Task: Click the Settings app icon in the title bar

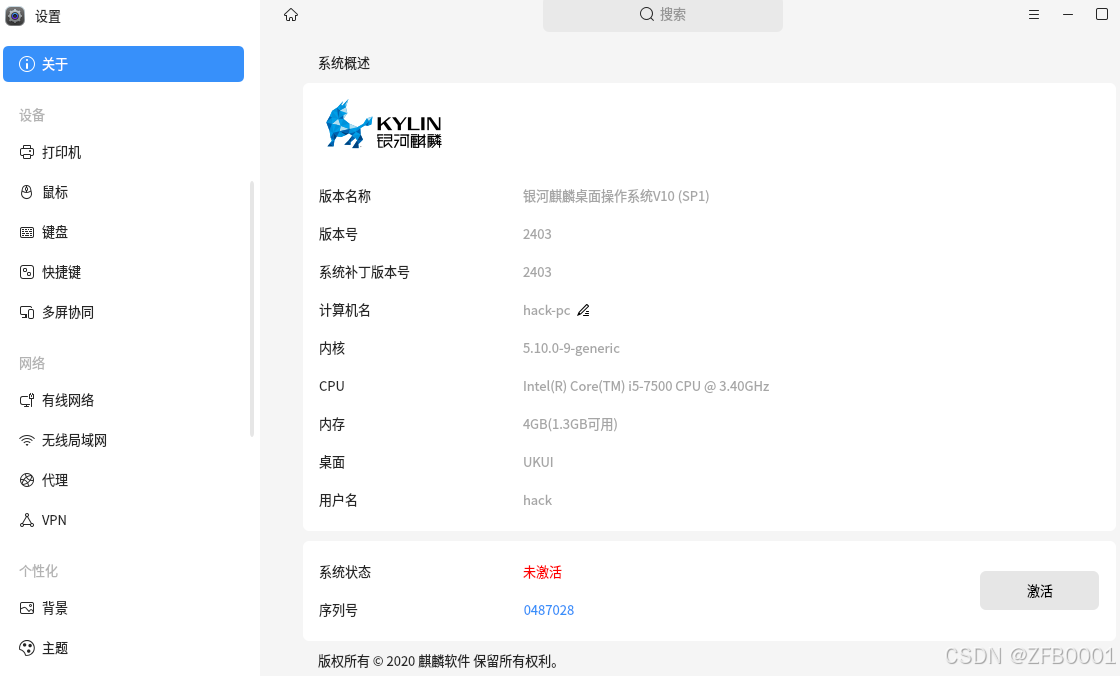Action: click(x=15, y=16)
